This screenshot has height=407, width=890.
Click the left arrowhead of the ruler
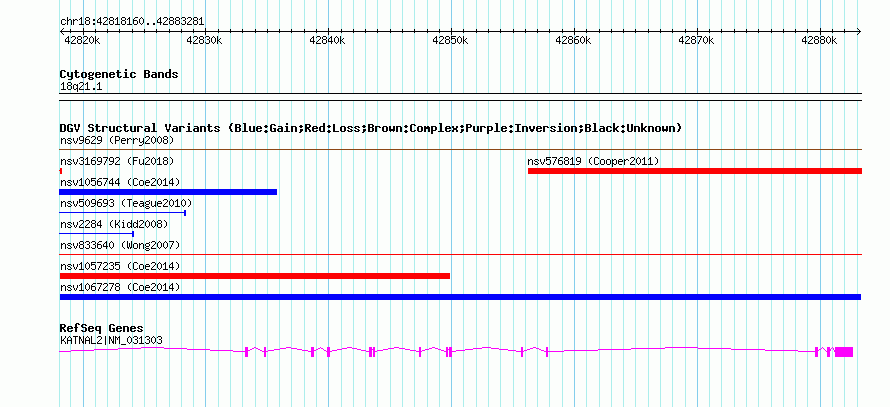62,31
